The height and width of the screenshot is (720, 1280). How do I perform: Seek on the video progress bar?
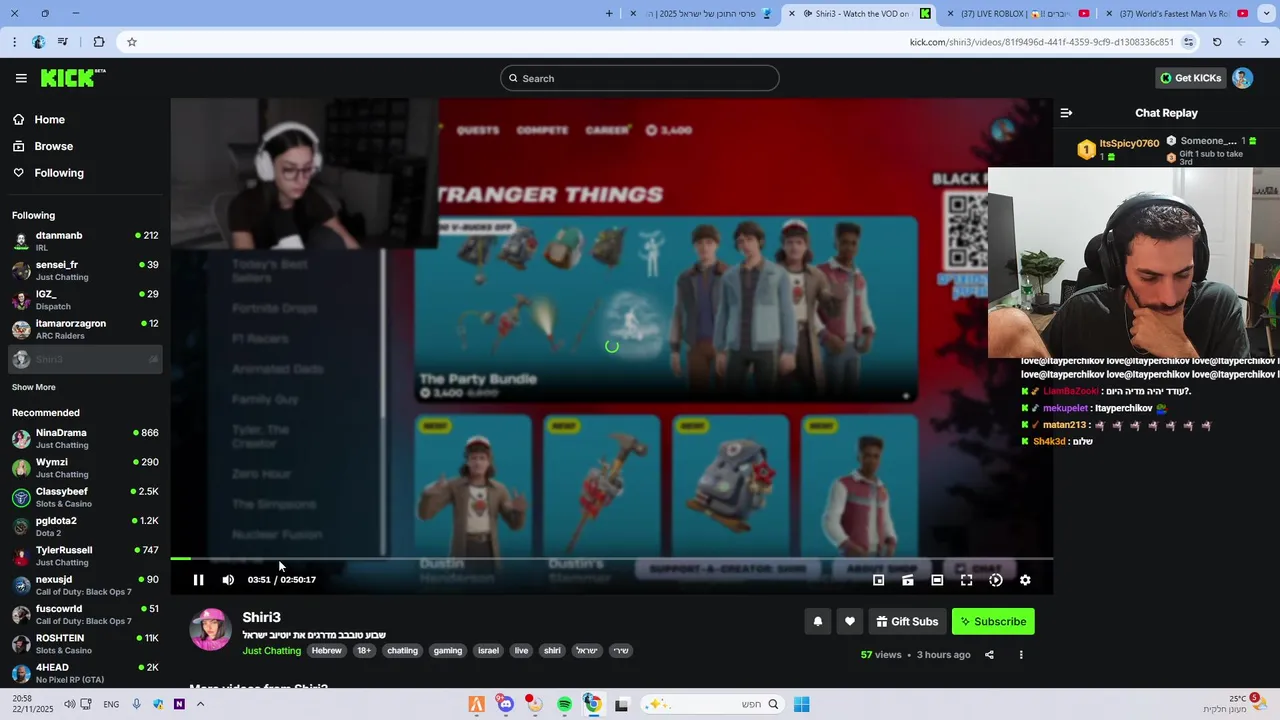[611, 558]
